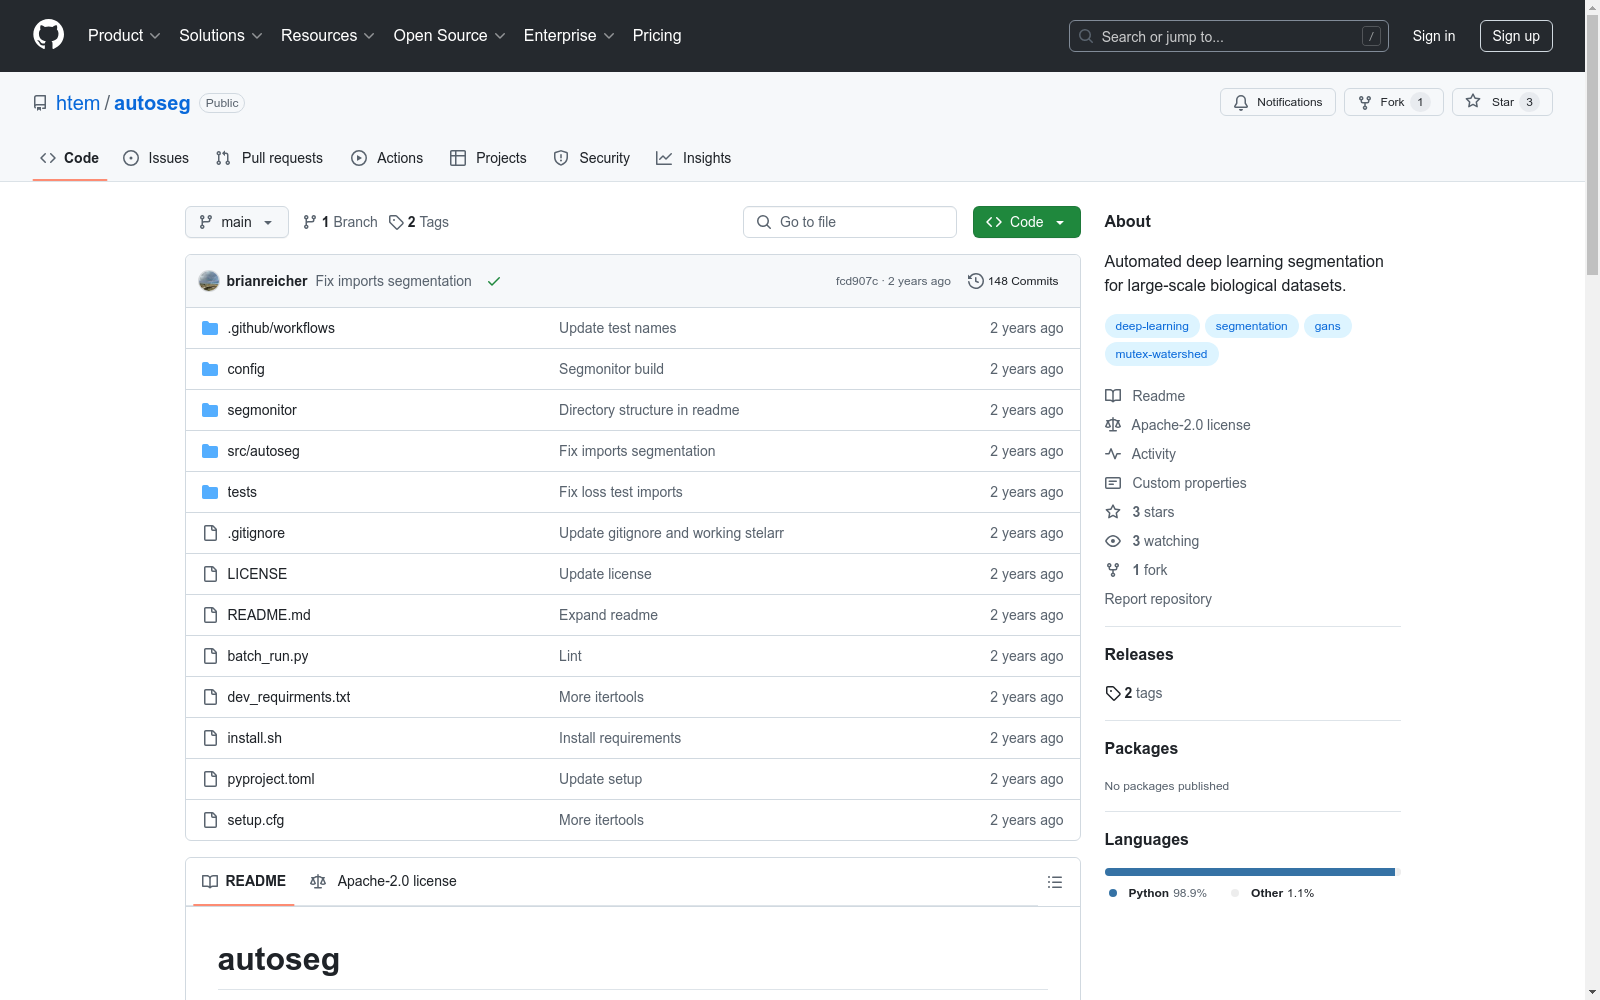Select the Apache-2.0 license tab in the README section
This screenshot has width=1600, height=1000.
tap(384, 881)
